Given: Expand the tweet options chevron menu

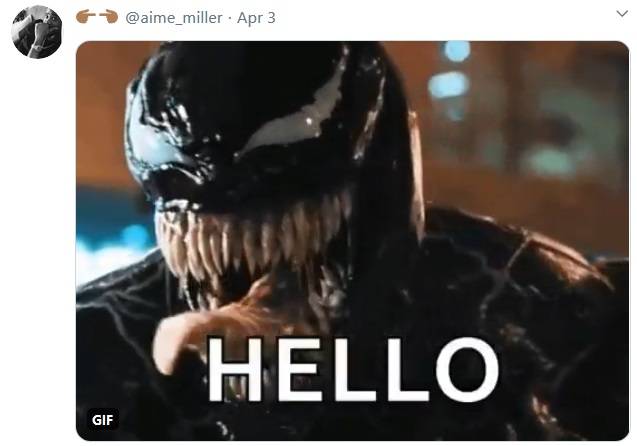Looking at the screenshot, I should coord(622,14).
